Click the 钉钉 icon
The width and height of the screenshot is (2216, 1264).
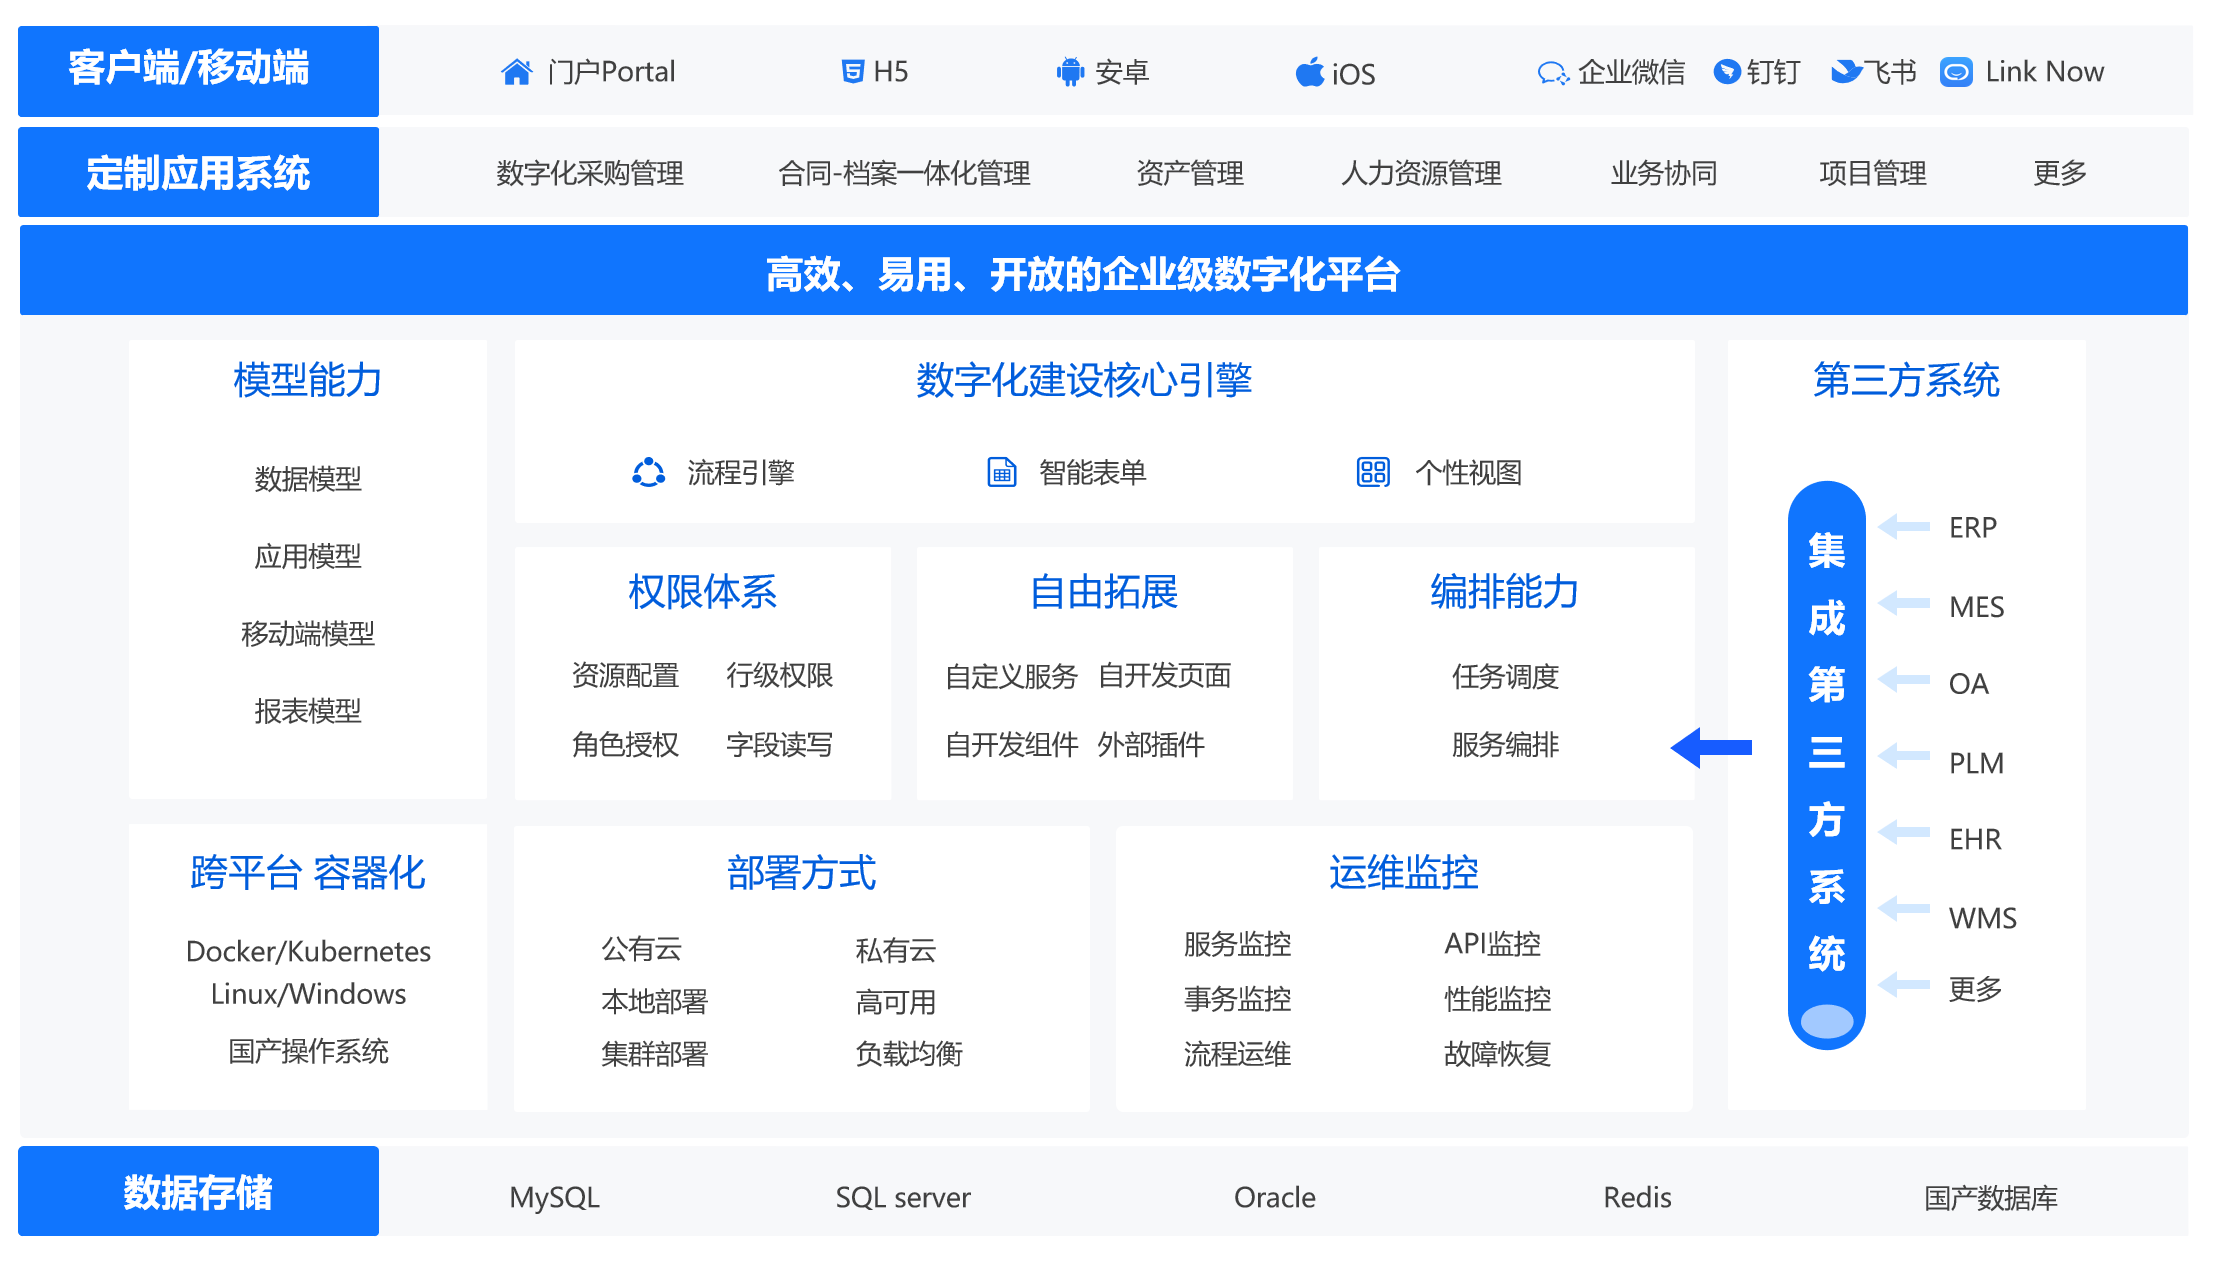[1727, 72]
